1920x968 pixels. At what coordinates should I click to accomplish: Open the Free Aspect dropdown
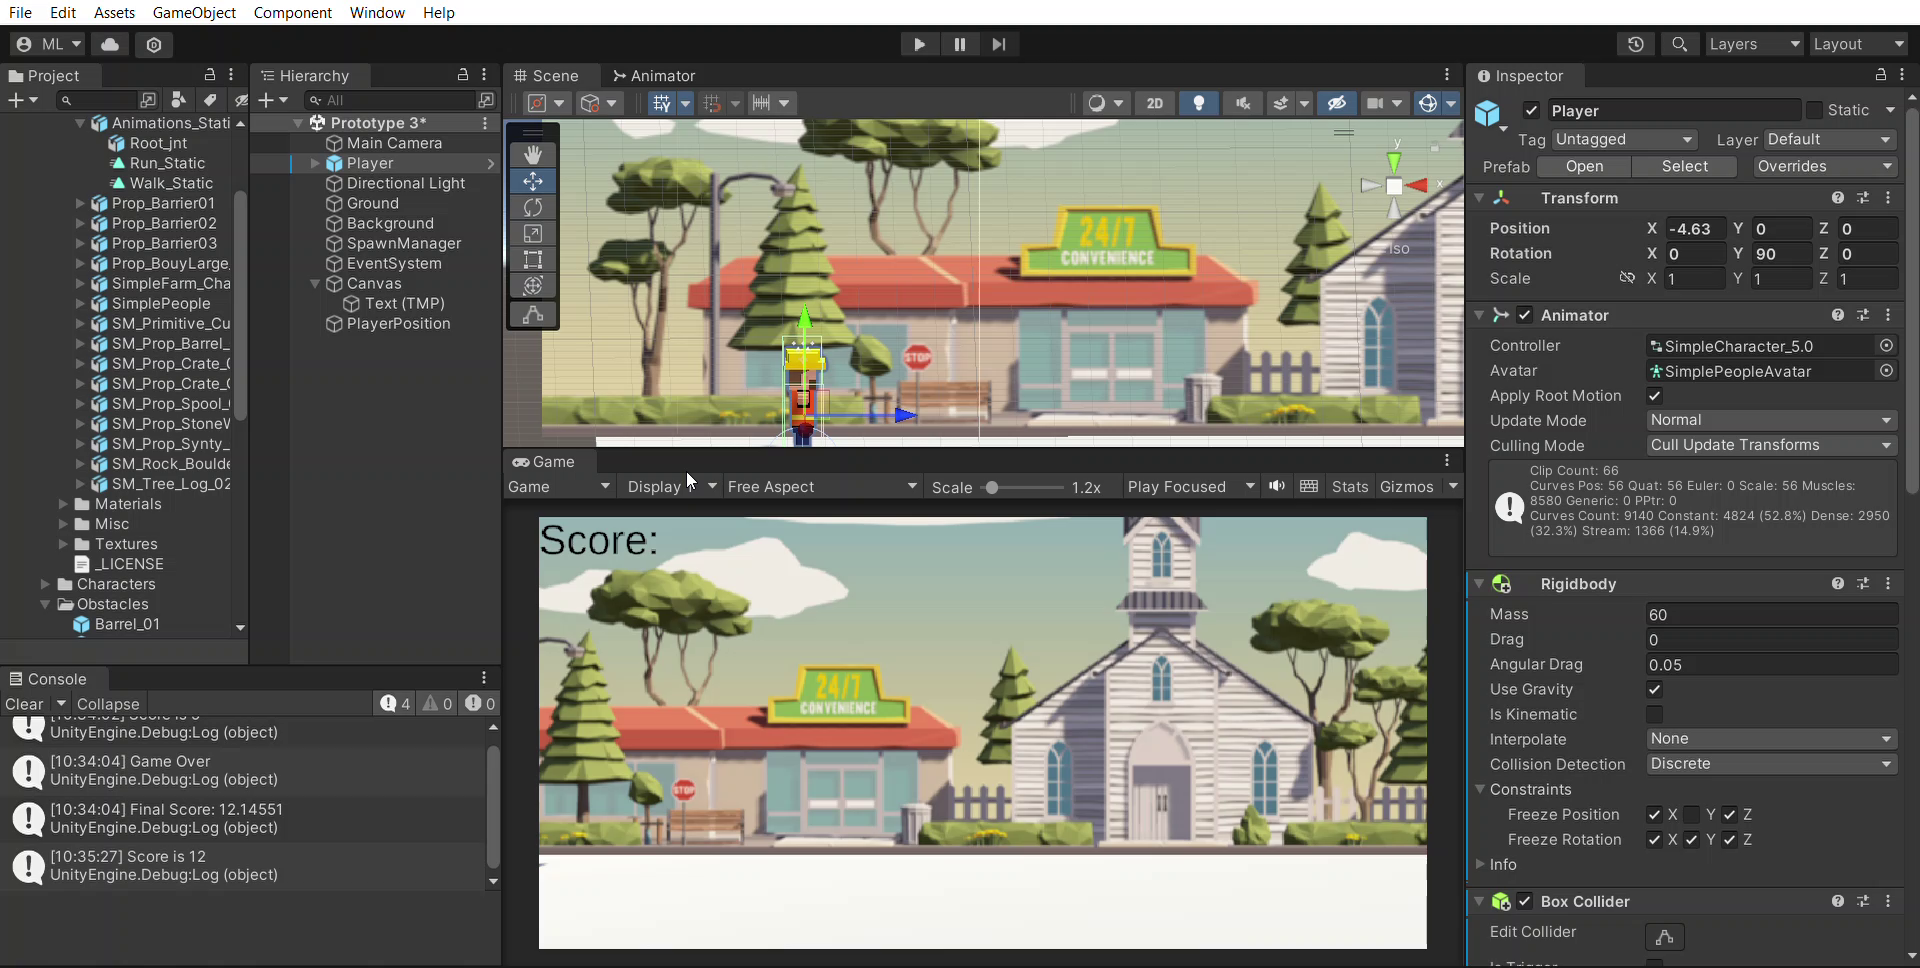point(822,486)
